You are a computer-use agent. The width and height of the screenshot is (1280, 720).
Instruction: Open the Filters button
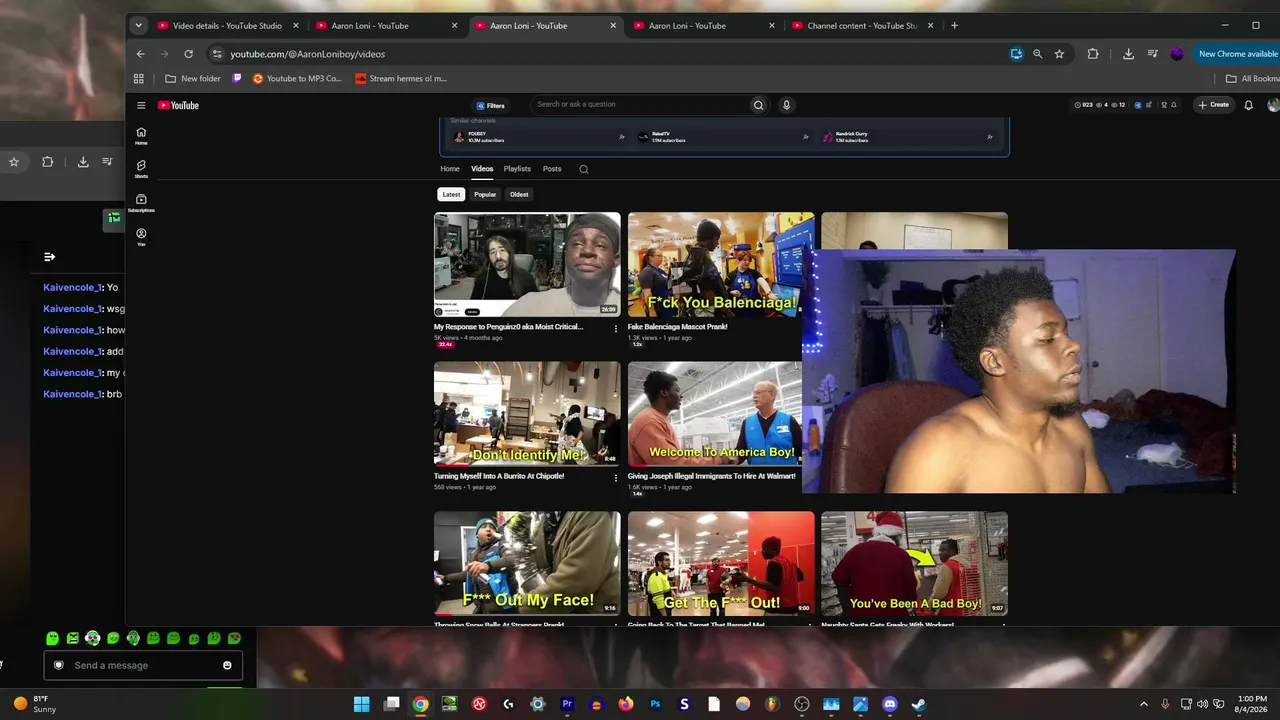[x=490, y=105]
